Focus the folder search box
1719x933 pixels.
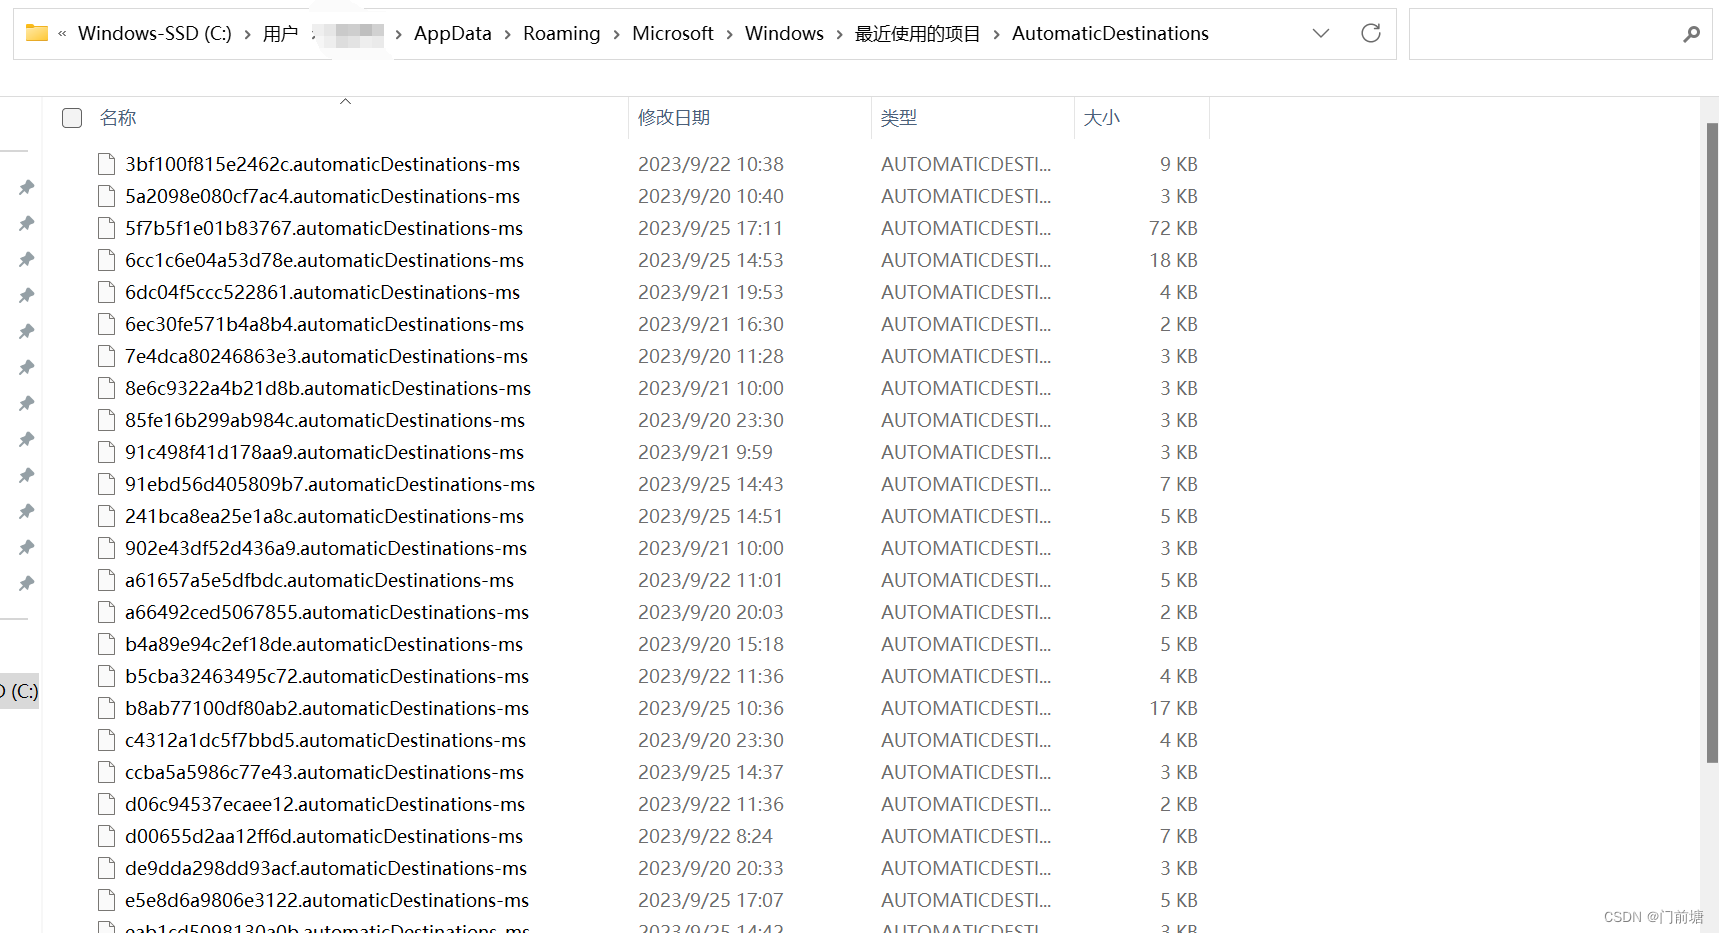click(1560, 34)
